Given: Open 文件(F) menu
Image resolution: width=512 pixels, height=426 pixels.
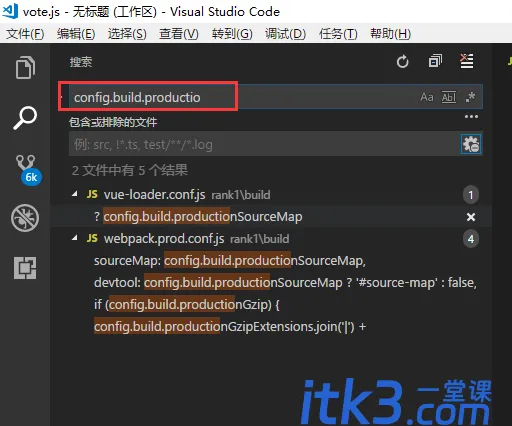Looking at the screenshot, I should pos(25,34).
